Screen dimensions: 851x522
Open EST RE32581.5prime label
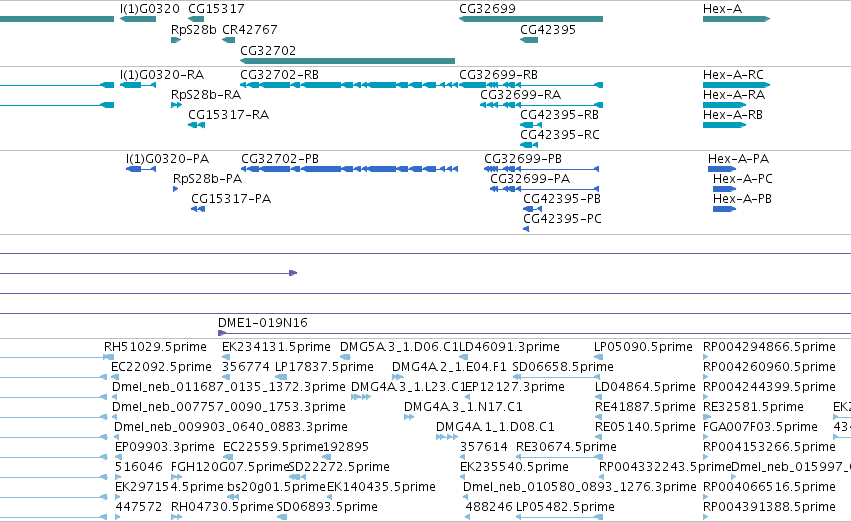pyautogui.click(x=753, y=406)
